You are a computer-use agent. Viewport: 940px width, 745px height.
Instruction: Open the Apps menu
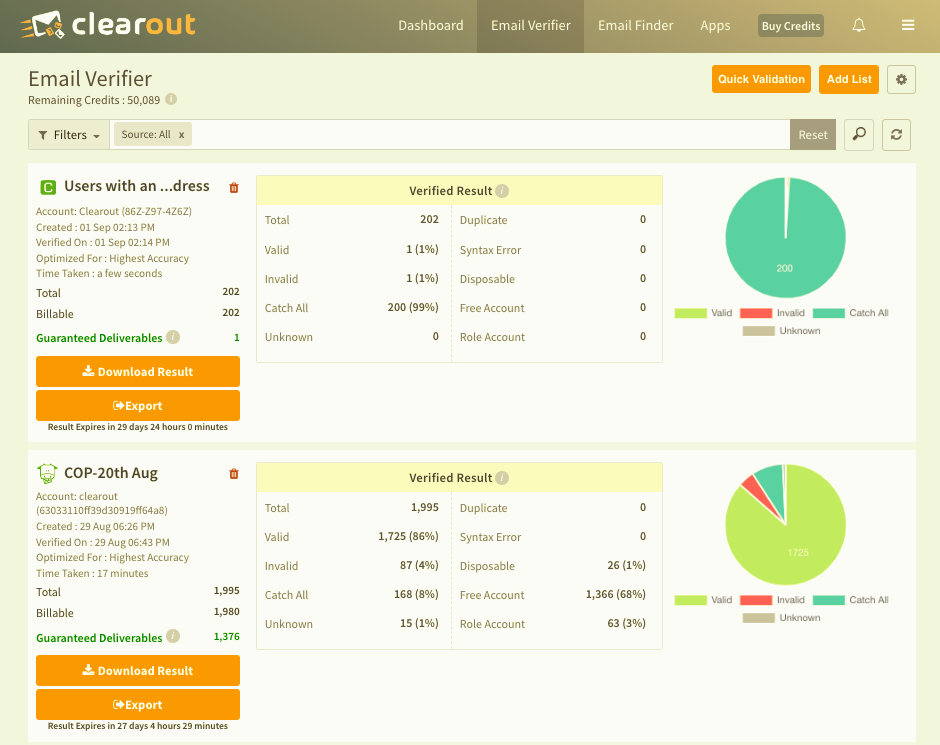(x=715, y=26)
